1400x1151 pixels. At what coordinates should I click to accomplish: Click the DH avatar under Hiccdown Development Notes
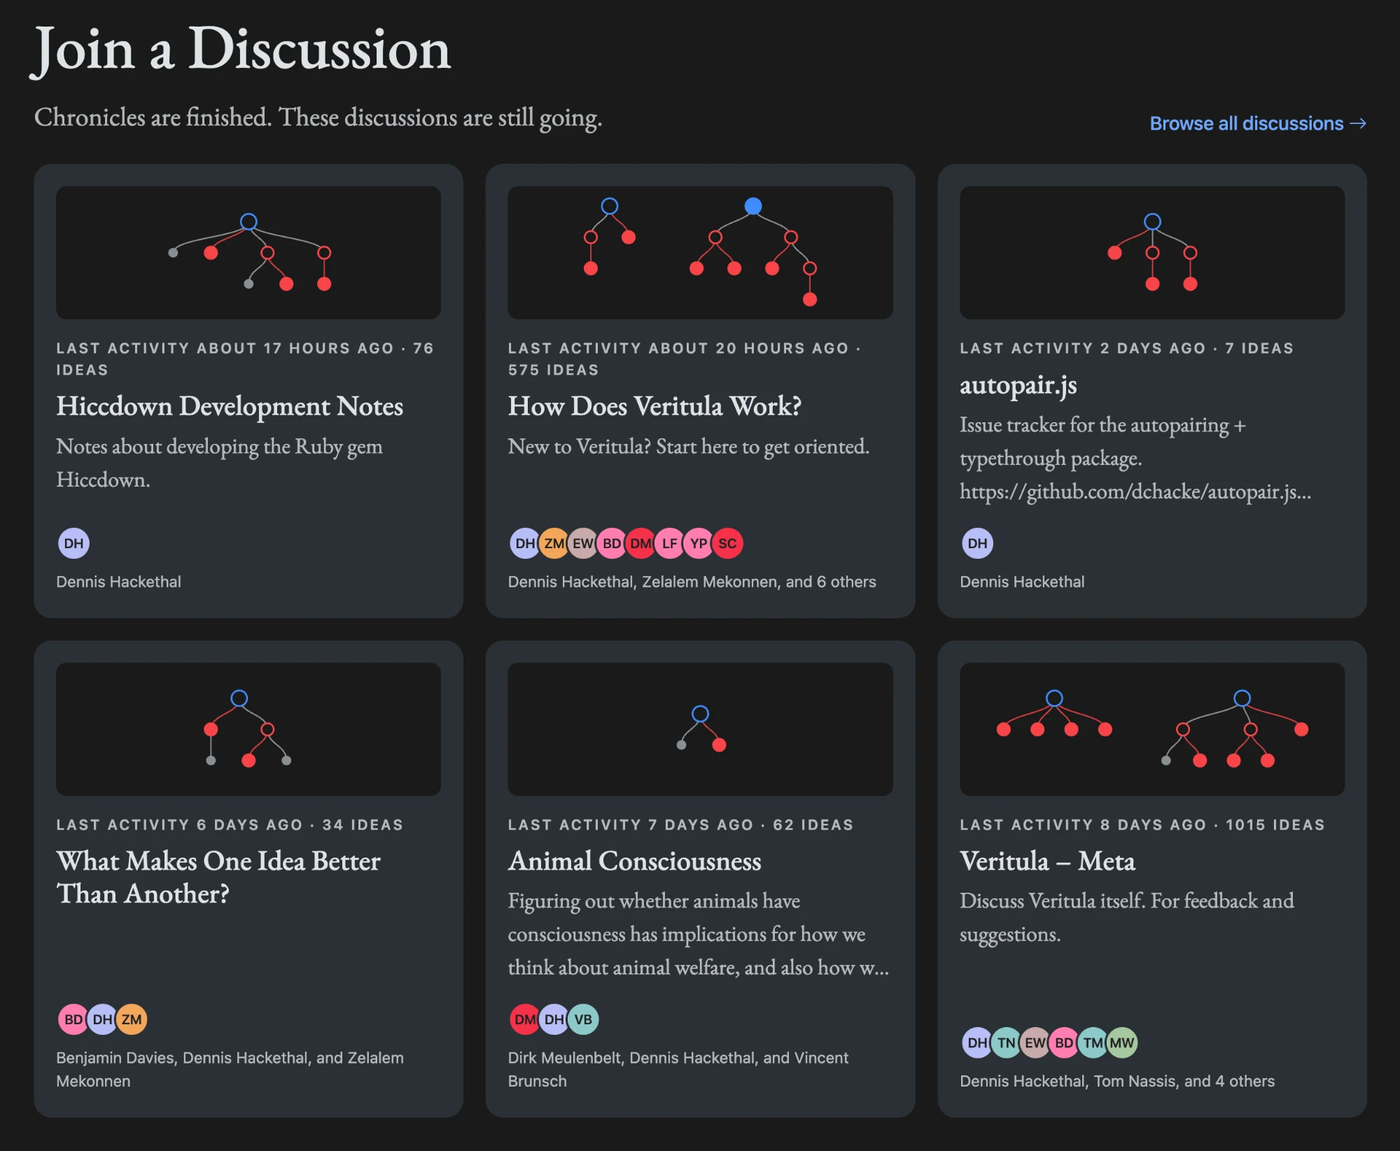tap(74, 543)
